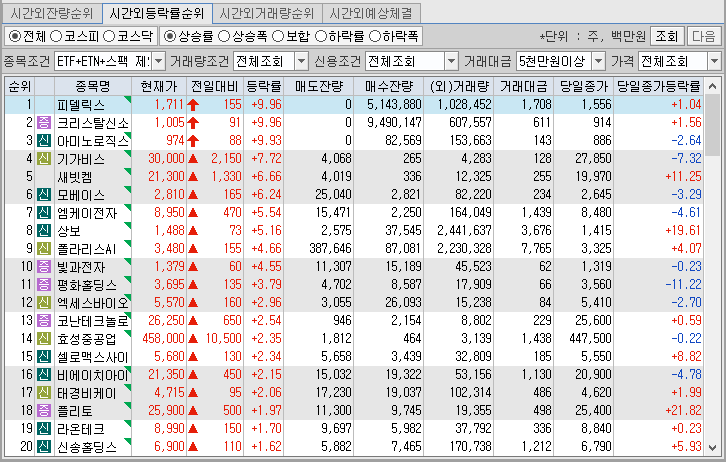The height and width of the screenshot is (462, 726).
Task: Select 코스닥 radio button
Action: 109,36
